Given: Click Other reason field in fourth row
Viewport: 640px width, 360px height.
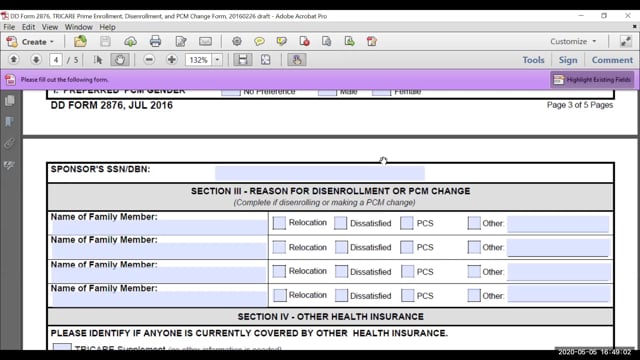Looking at the screenshot, I should tap(559, 294).
